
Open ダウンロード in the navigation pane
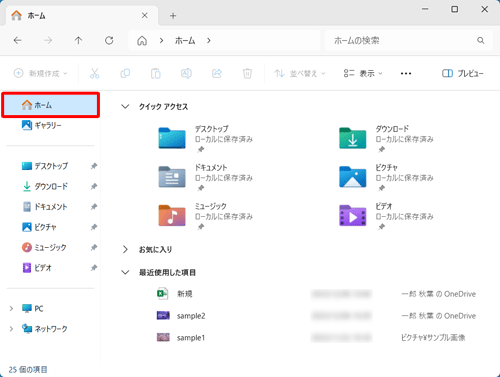[45, 186]
